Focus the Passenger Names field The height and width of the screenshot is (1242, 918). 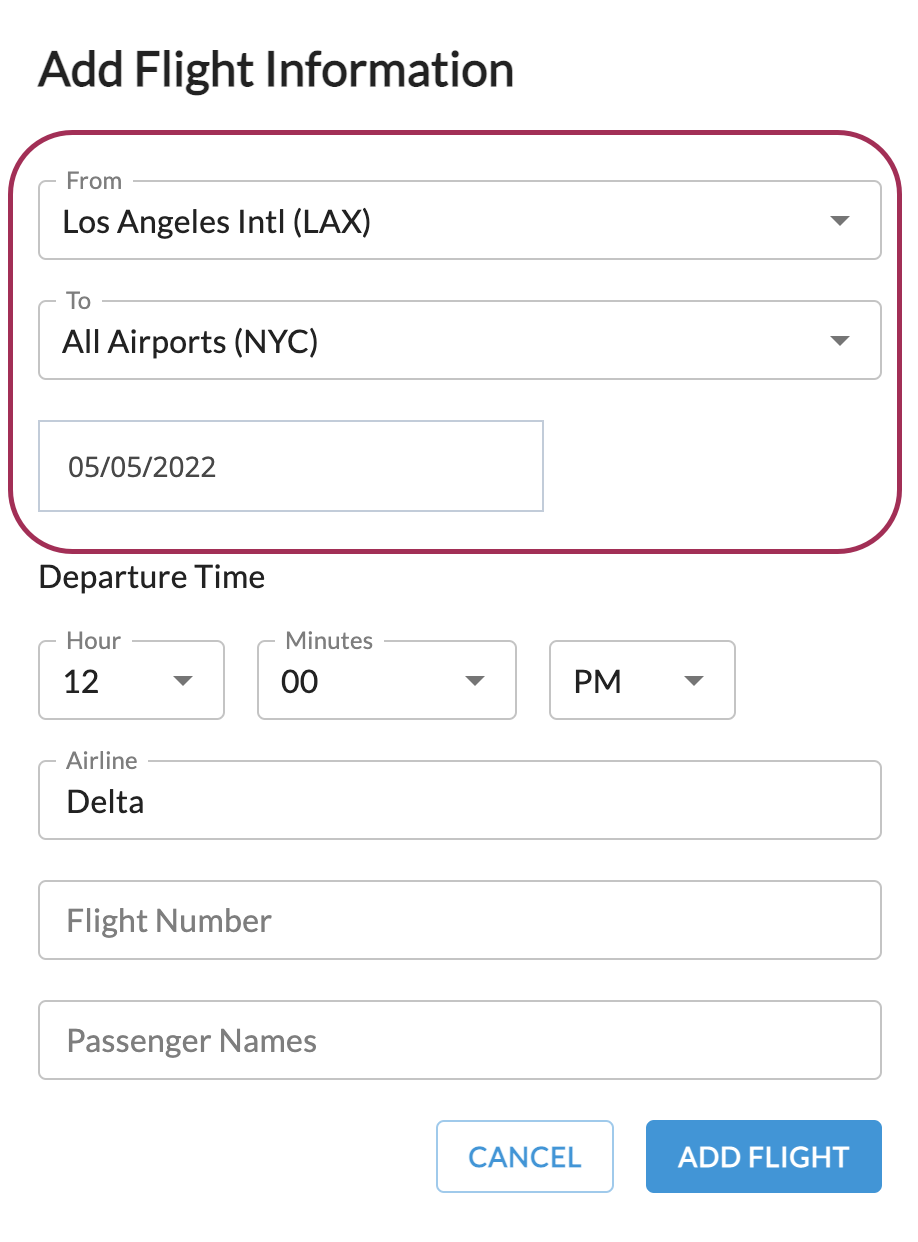coord(460,1040)
